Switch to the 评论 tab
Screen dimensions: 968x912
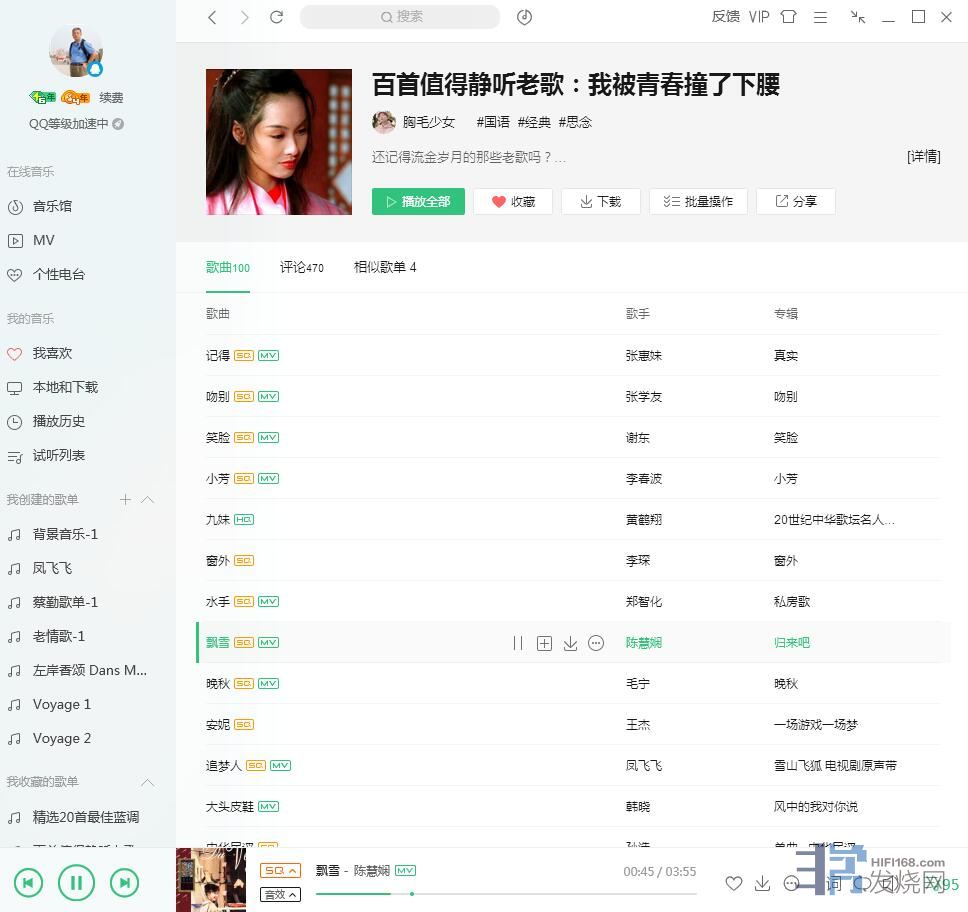coord(301,267)
